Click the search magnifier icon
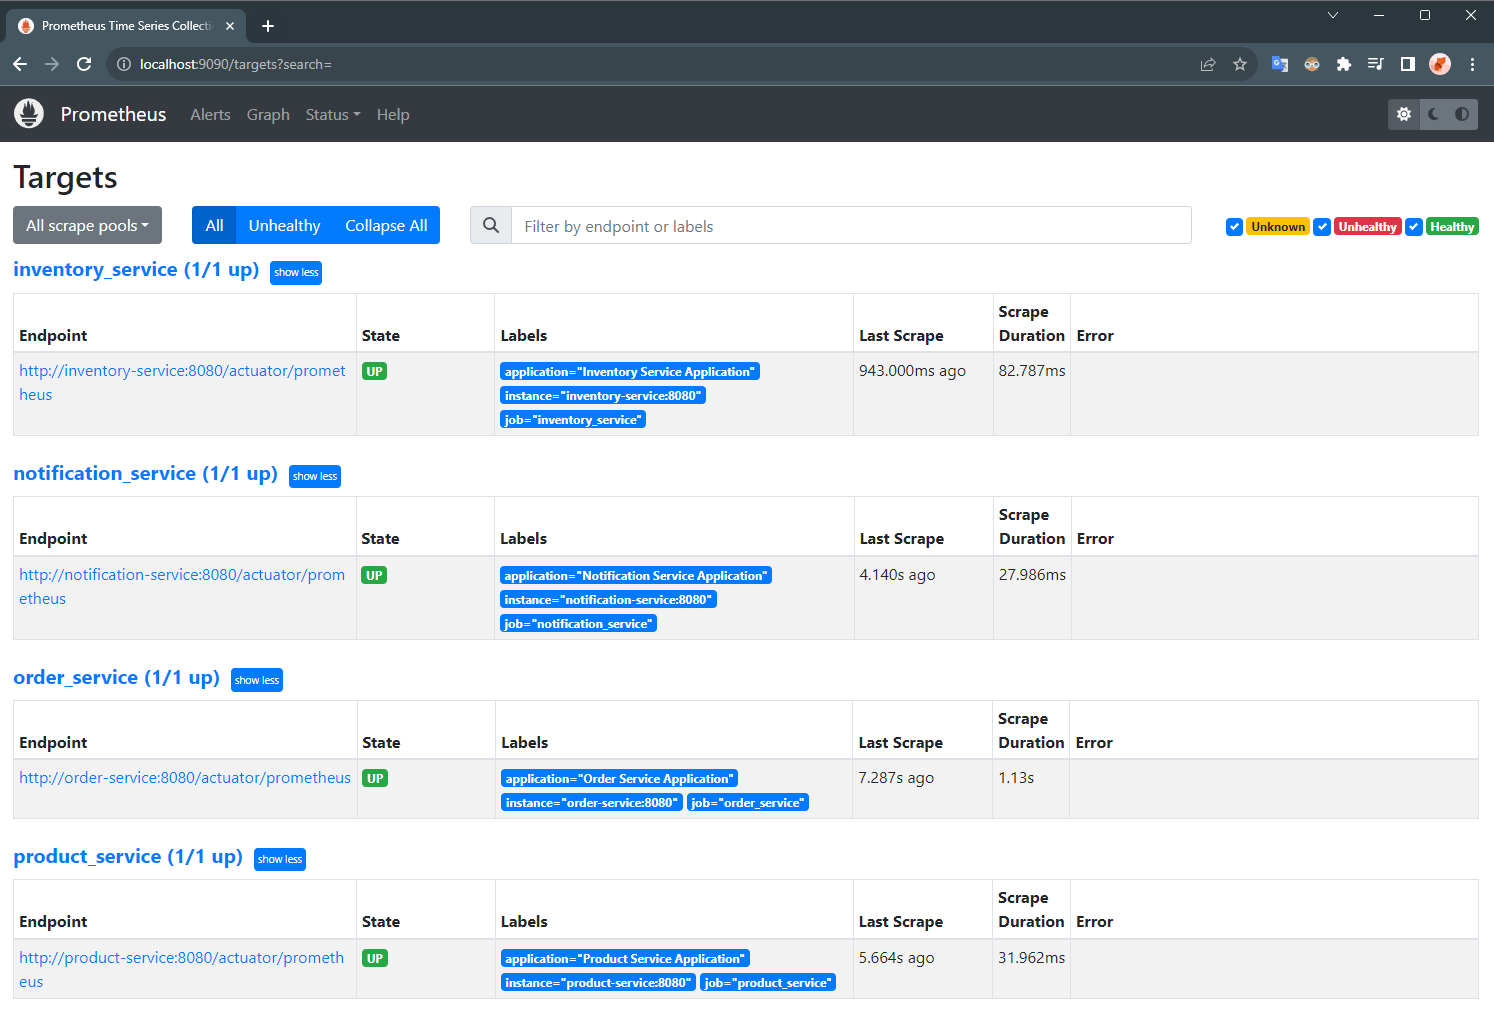 click(x=491, y=225)
